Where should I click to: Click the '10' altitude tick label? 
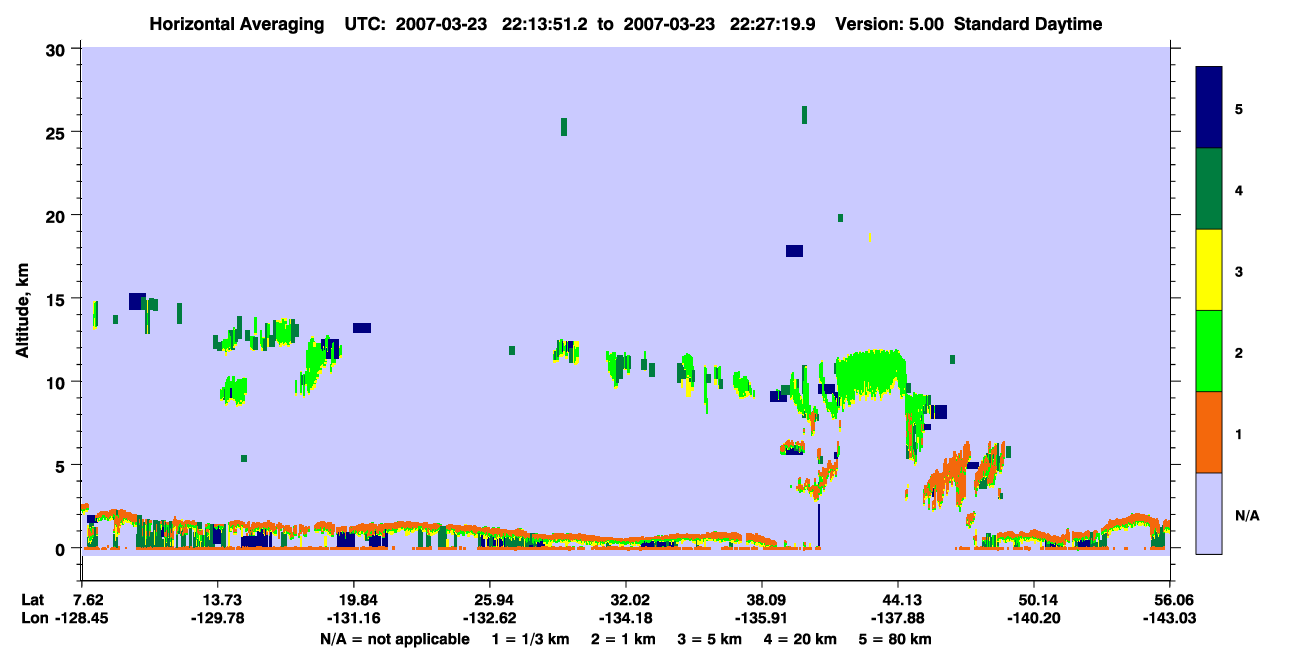click(57, 382)
